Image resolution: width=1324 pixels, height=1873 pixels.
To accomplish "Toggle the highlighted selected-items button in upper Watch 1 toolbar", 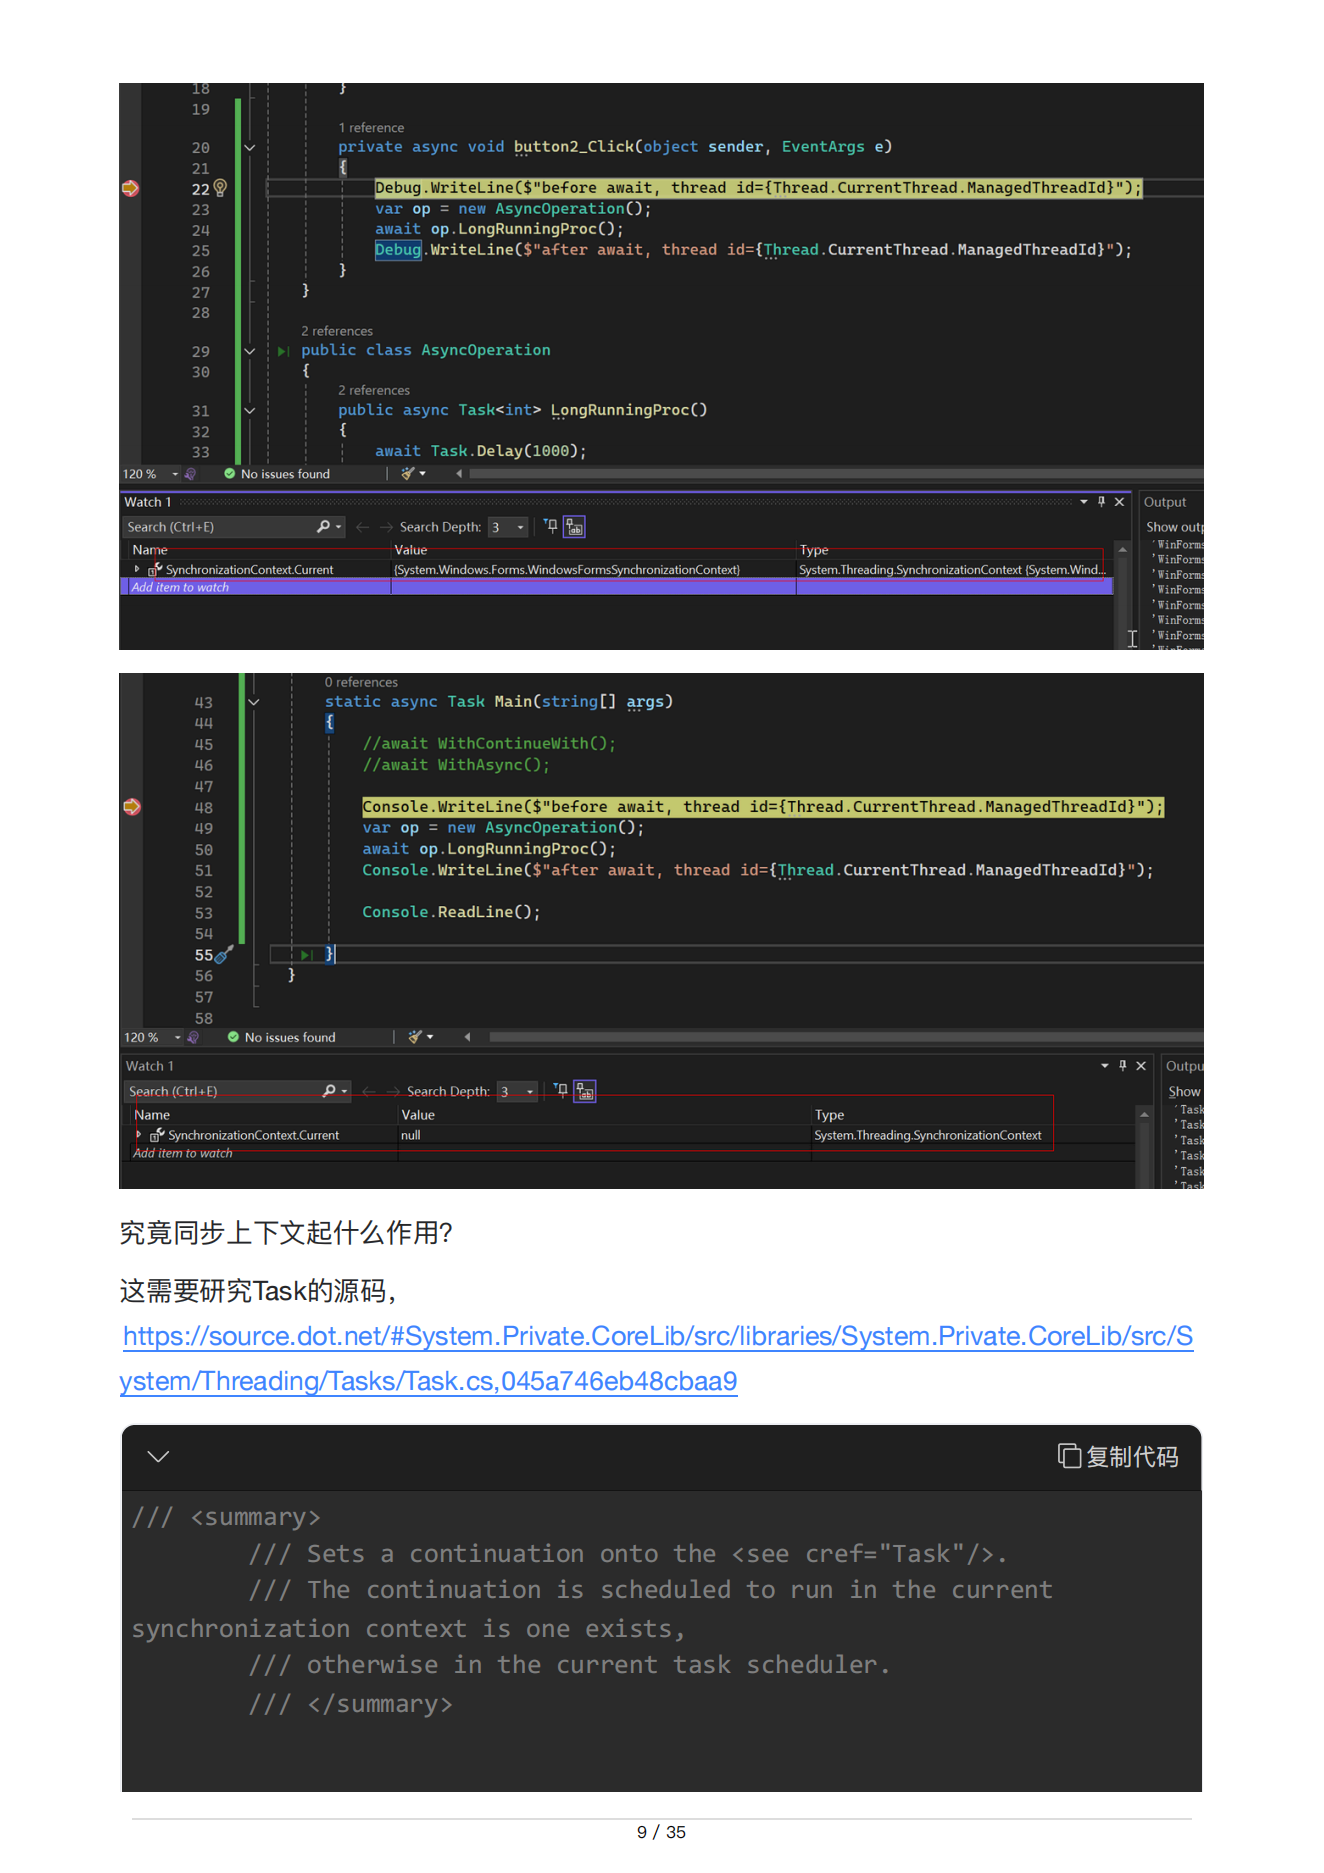I will point(574,527).
